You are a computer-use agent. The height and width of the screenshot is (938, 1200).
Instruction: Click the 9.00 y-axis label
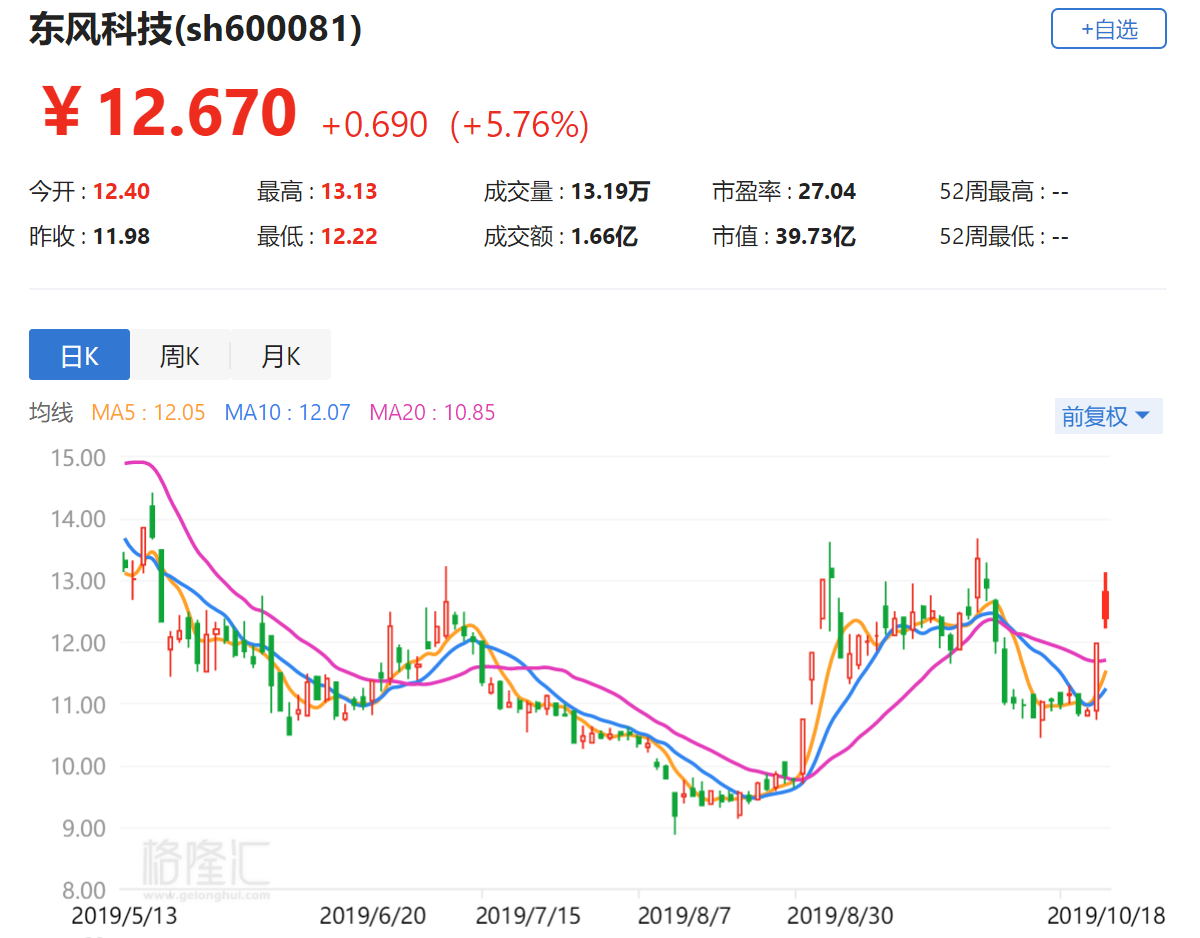click(x=82, y=829)
